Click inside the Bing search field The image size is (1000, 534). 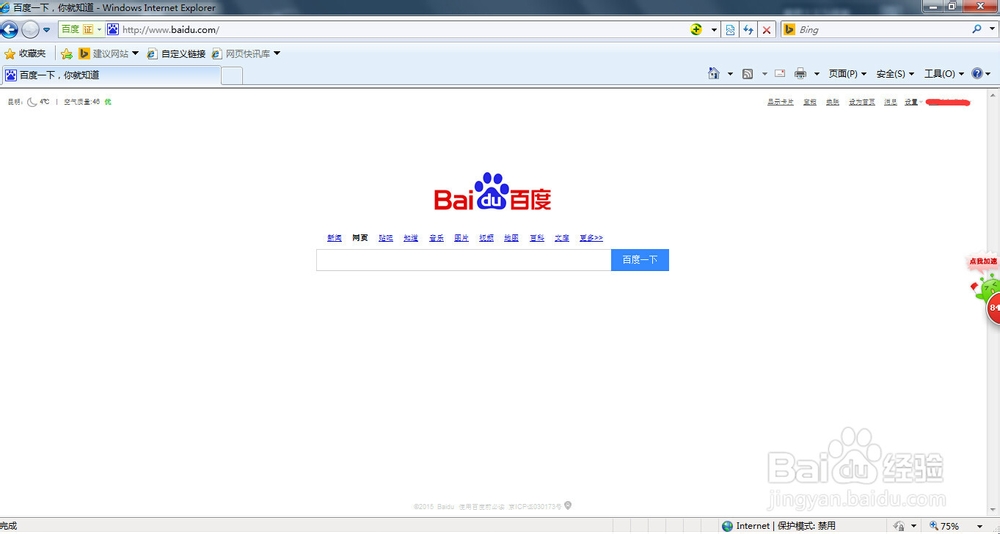[x=883, y=29]
